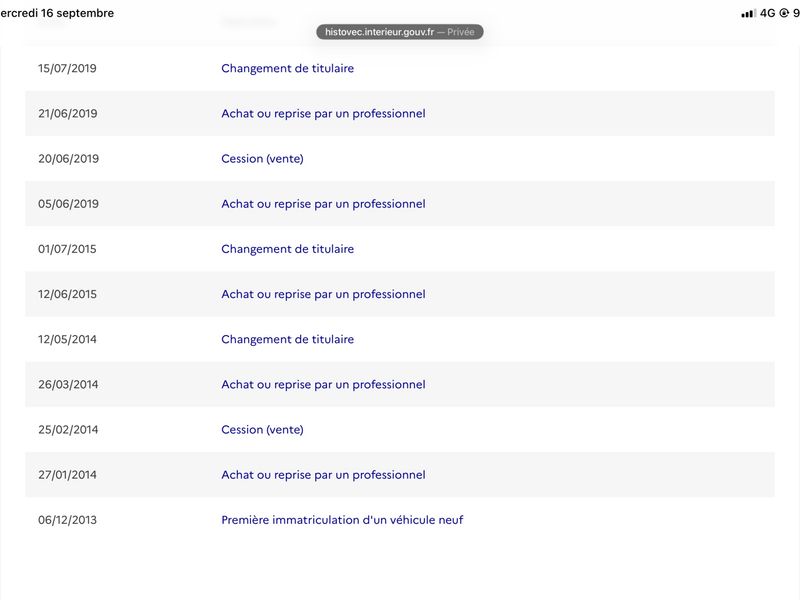Screen dimensions: 800x600
Task: Open 'Achat ou reprise' entry dated 27/01/2014
Action: coord(323,475)
